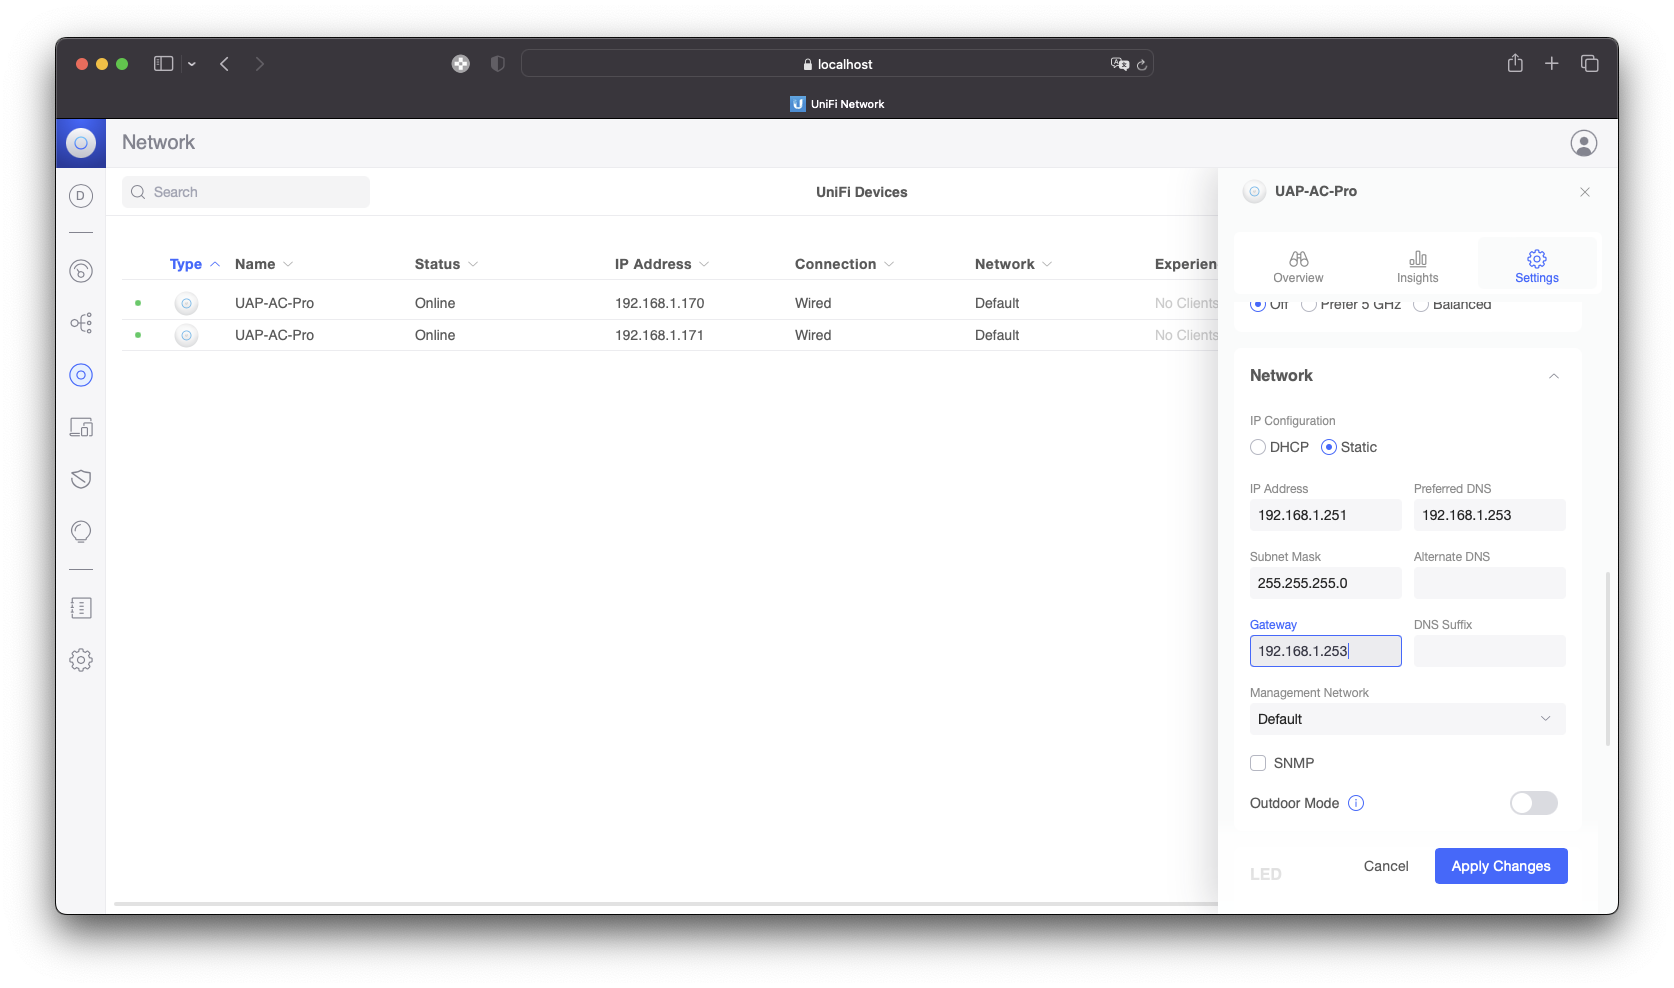Open the Management Network Default dropdown
The height and width of the screenshot is (988, 1674).
[1407, 719]
